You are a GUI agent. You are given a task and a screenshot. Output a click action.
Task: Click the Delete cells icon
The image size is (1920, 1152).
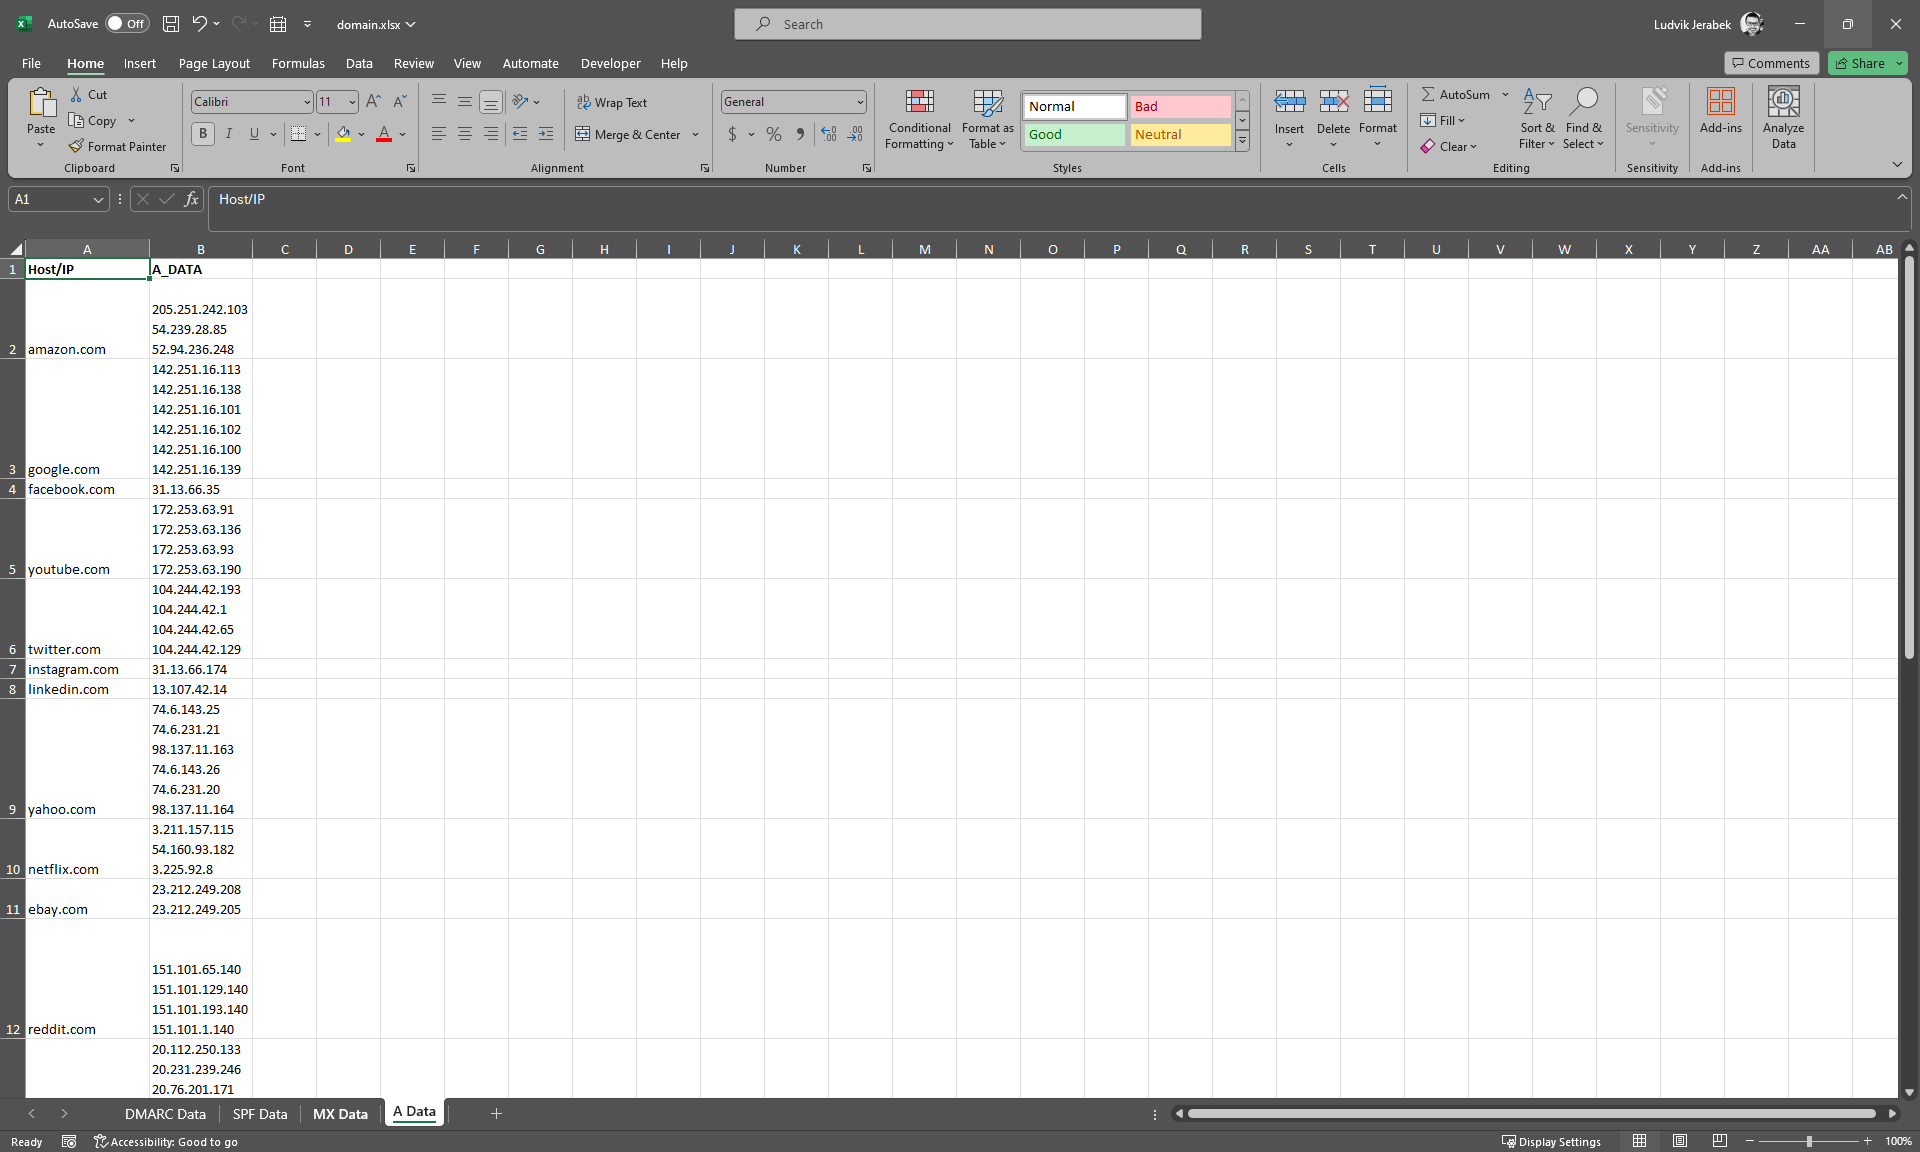(x=1333, y=101)
